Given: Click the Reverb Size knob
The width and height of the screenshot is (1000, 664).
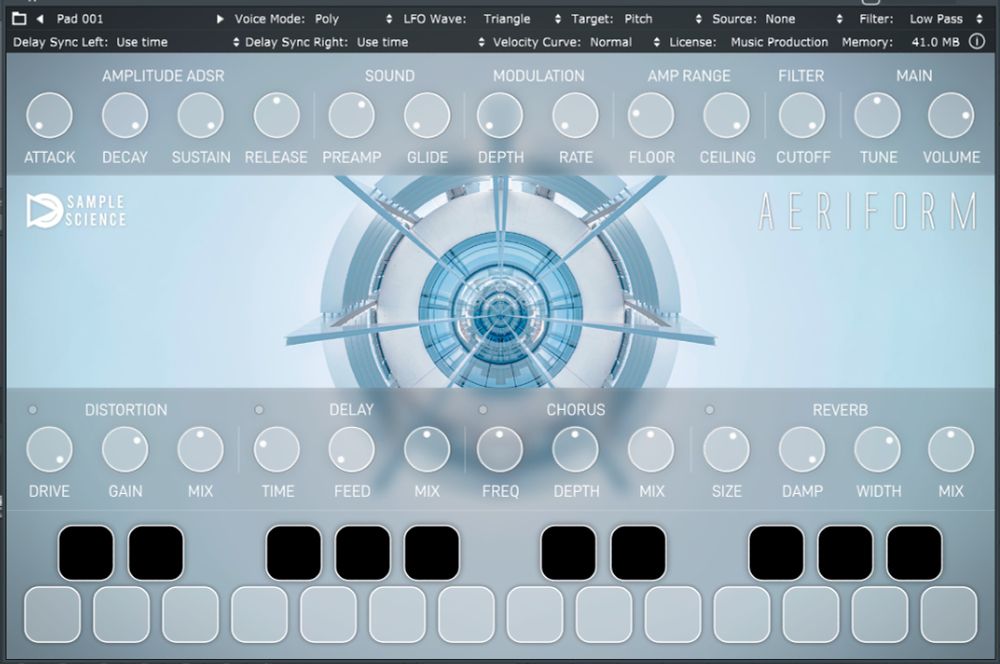Looking at the screenshot, I should tap(726, 450).
